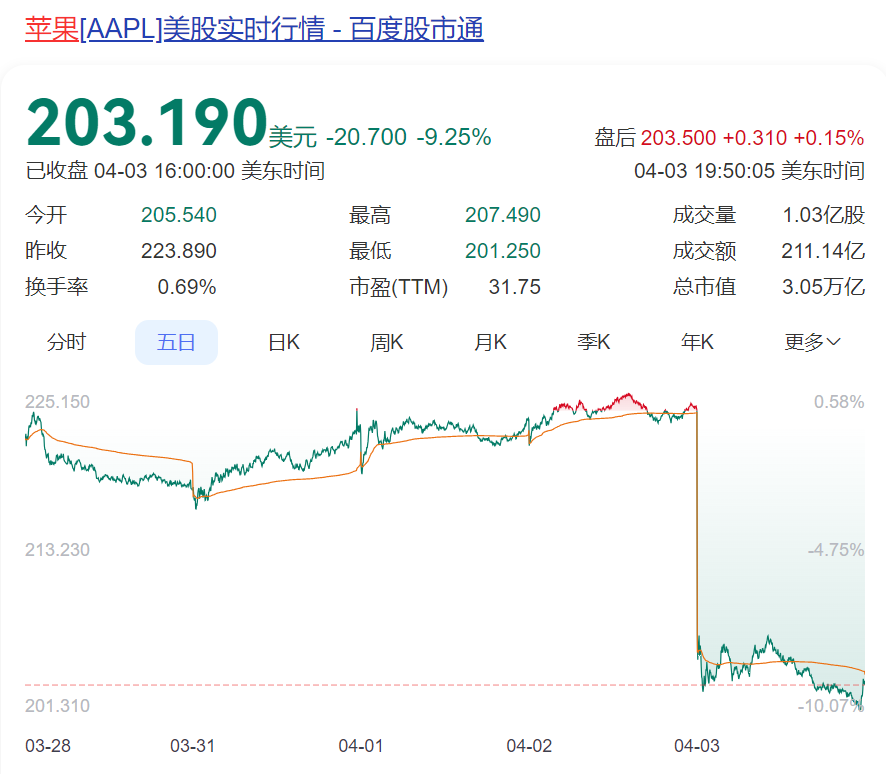This screenshot has height=774, width=886.
Task: Click the 总市值 value 3.05万亿
Action: pos(823,287)
